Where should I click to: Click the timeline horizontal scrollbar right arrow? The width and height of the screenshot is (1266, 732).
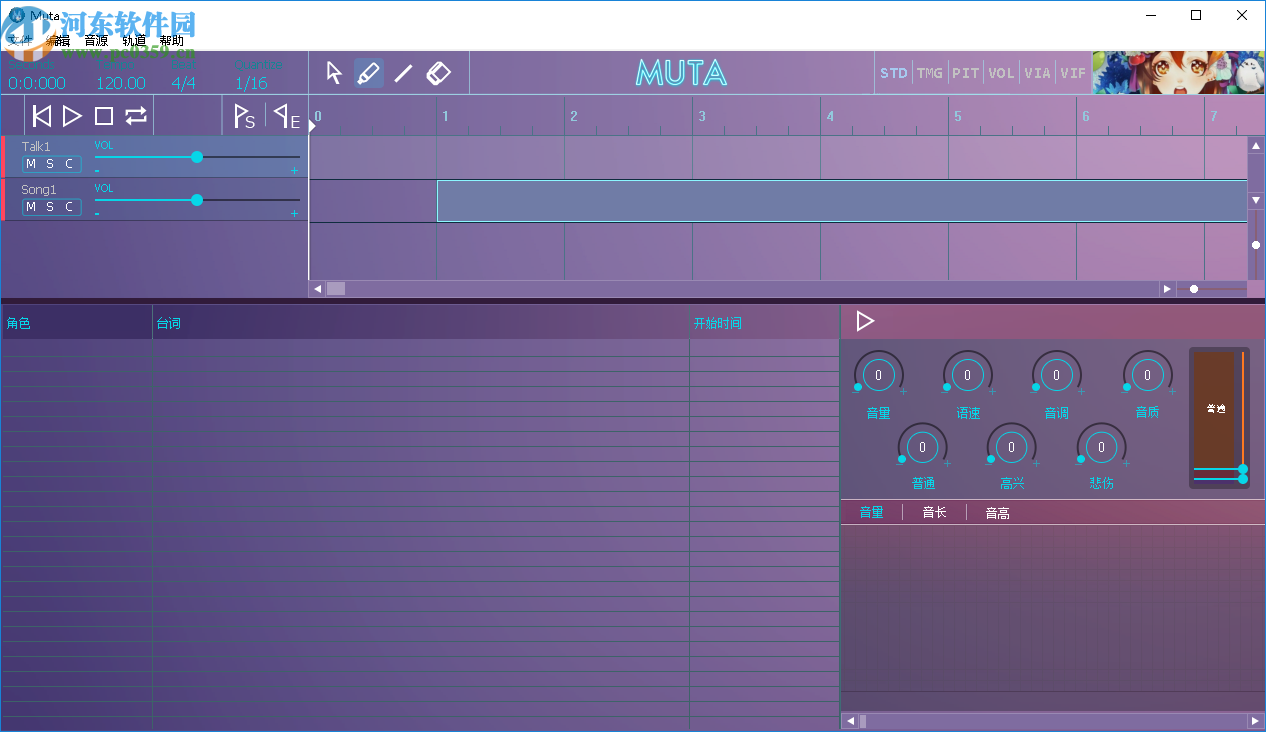(1167, 288)
